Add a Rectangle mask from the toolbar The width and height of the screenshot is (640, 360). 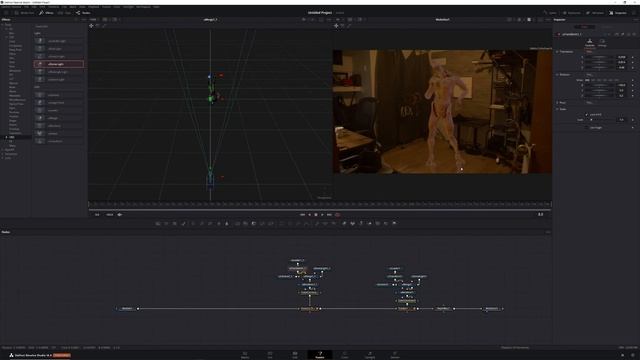point(281,223)
